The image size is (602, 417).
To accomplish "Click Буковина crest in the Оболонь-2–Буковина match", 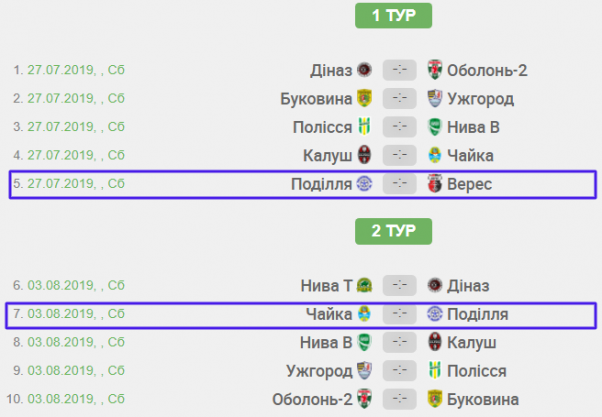I will (x=435, y=400).
